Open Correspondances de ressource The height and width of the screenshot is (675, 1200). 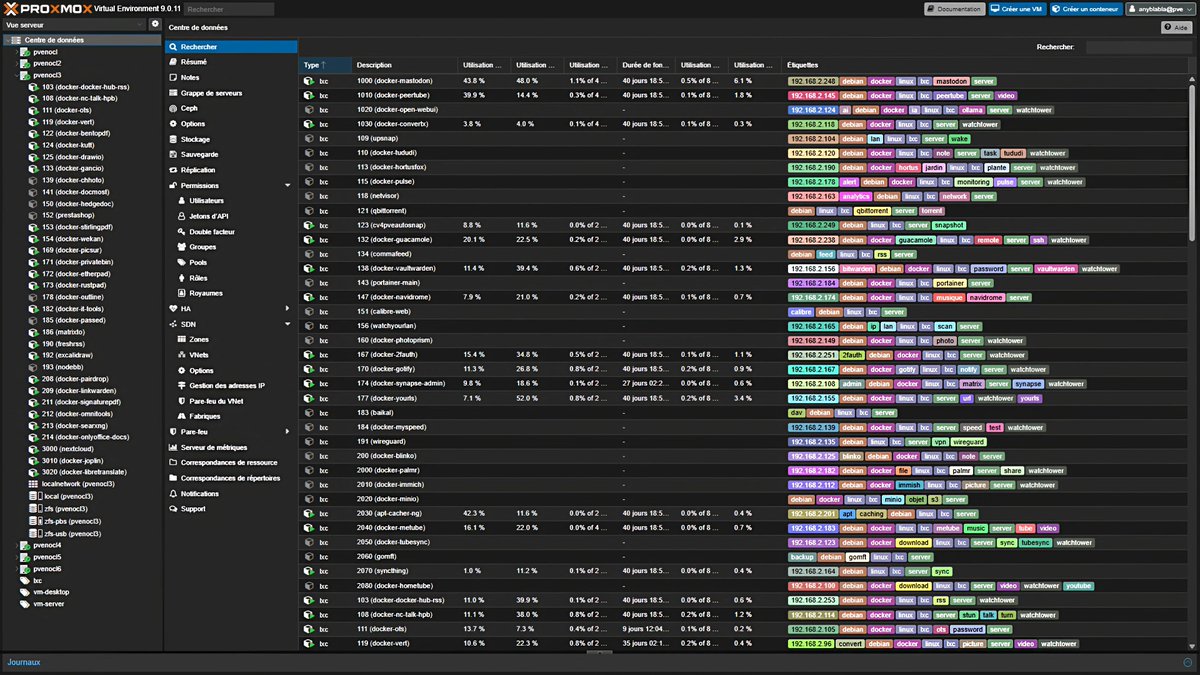[x=231, y=462]
